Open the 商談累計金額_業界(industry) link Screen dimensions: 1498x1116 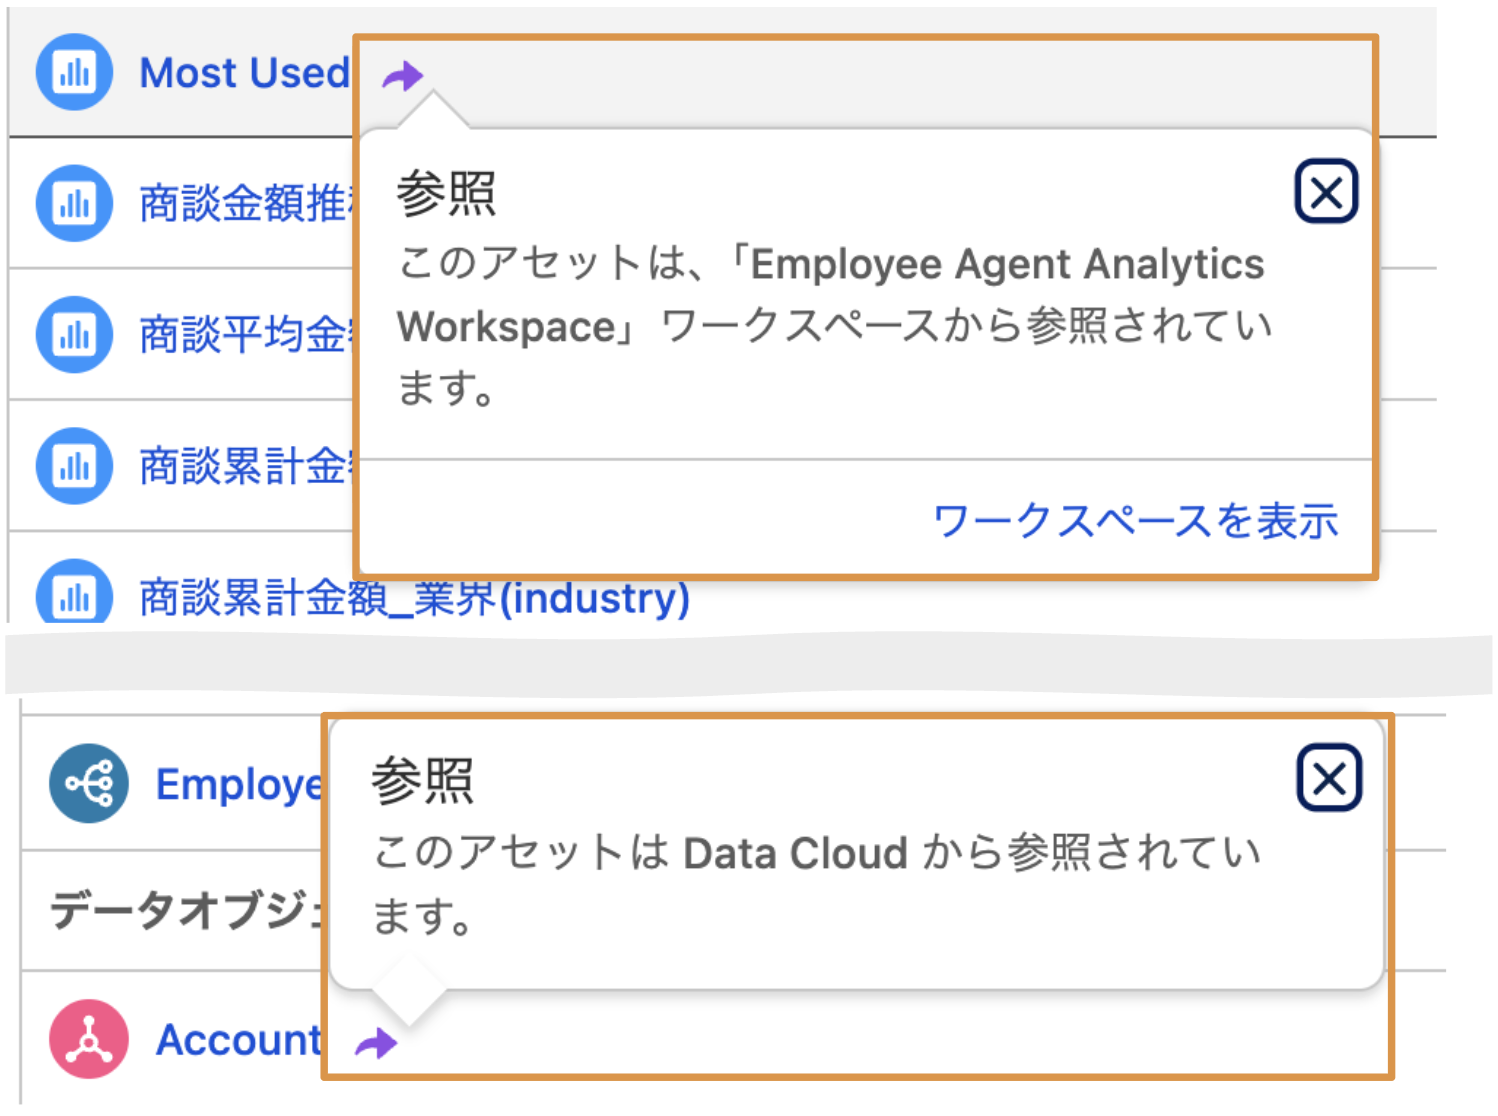point(414,598)
